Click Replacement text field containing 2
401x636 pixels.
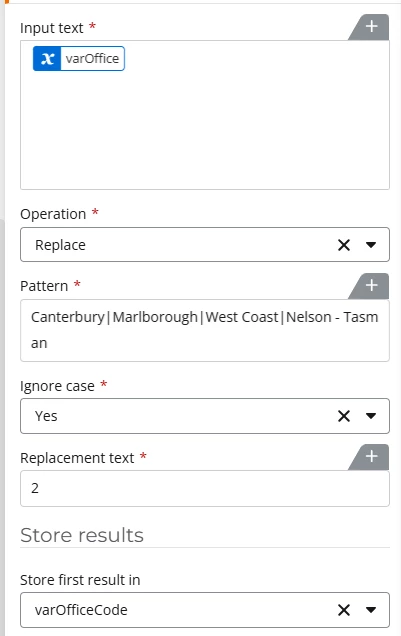point(205,488)
